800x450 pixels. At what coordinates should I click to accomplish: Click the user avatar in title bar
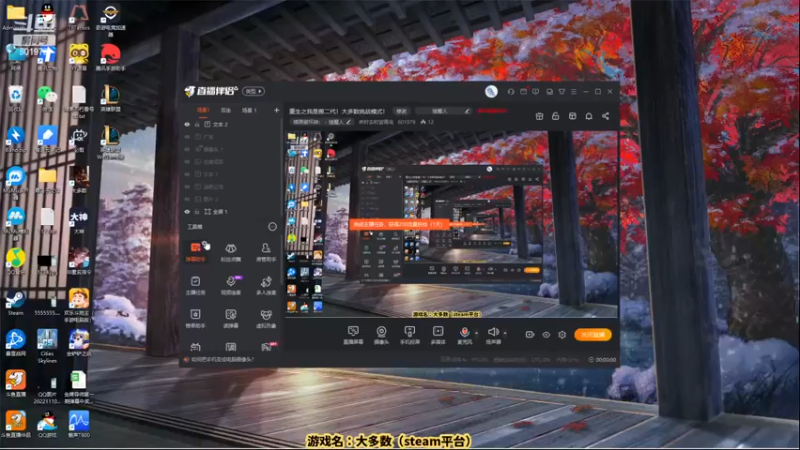pyautogui.click(x=491, y=91)
